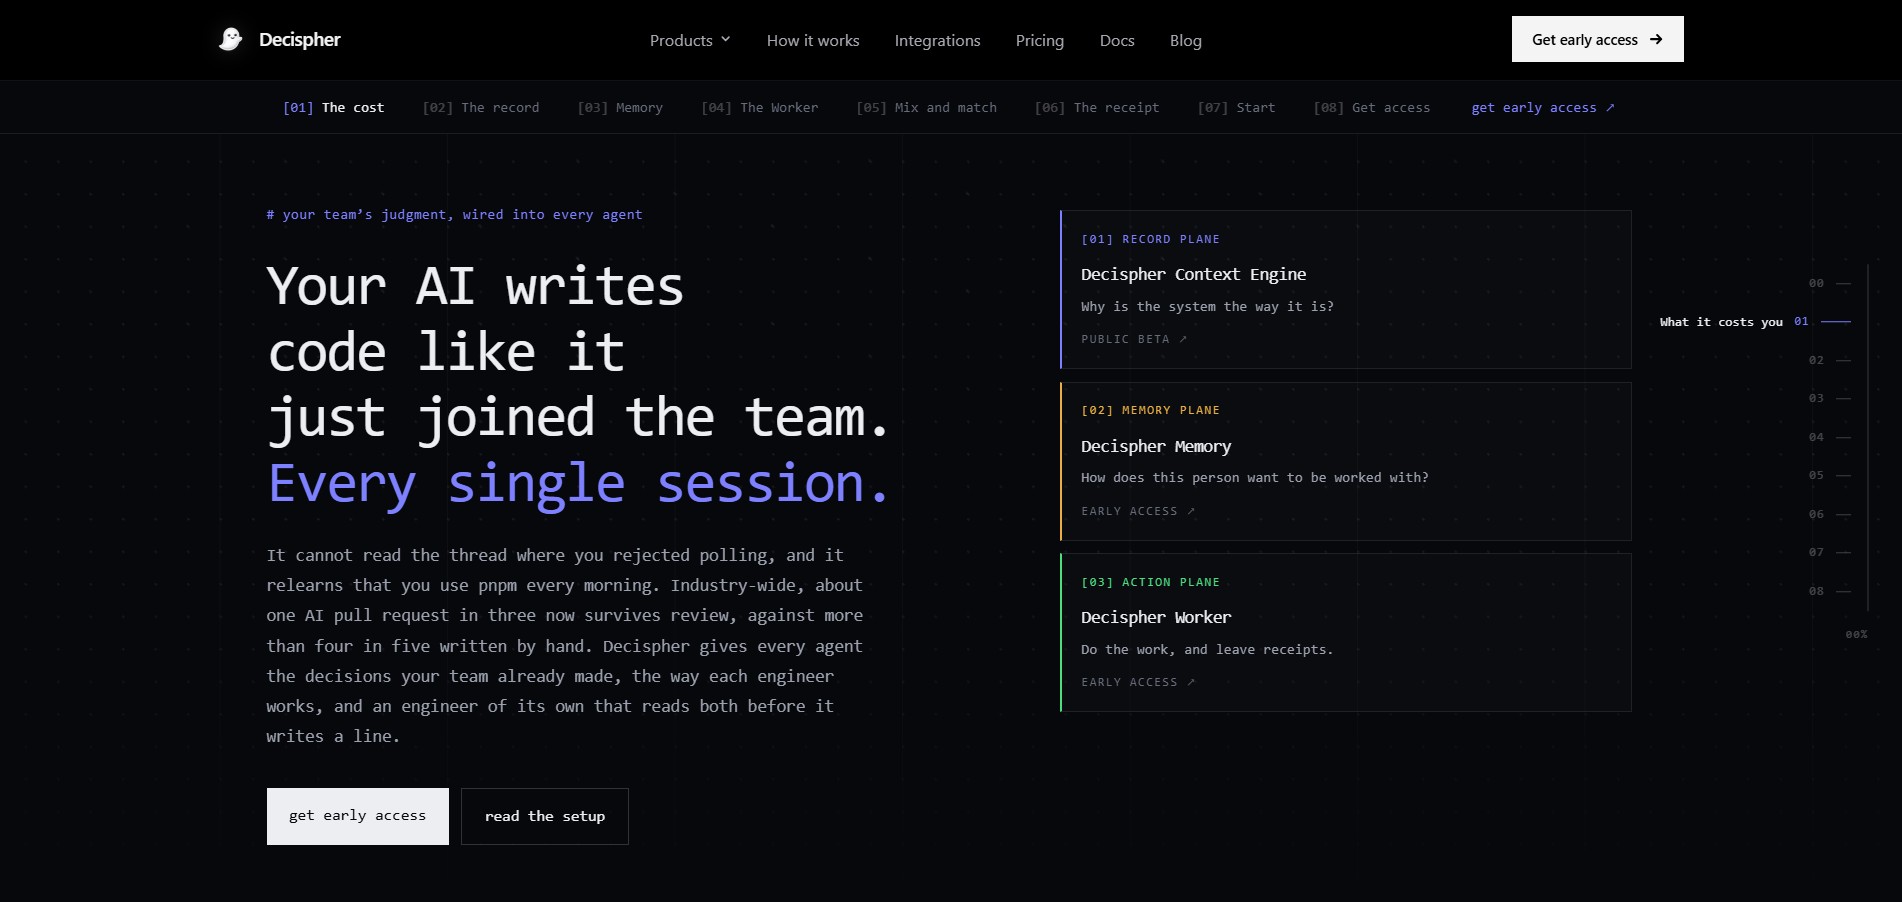Click the headline "Your AI writes"
The image size is (1902, 902).
[x=475, y=287]
